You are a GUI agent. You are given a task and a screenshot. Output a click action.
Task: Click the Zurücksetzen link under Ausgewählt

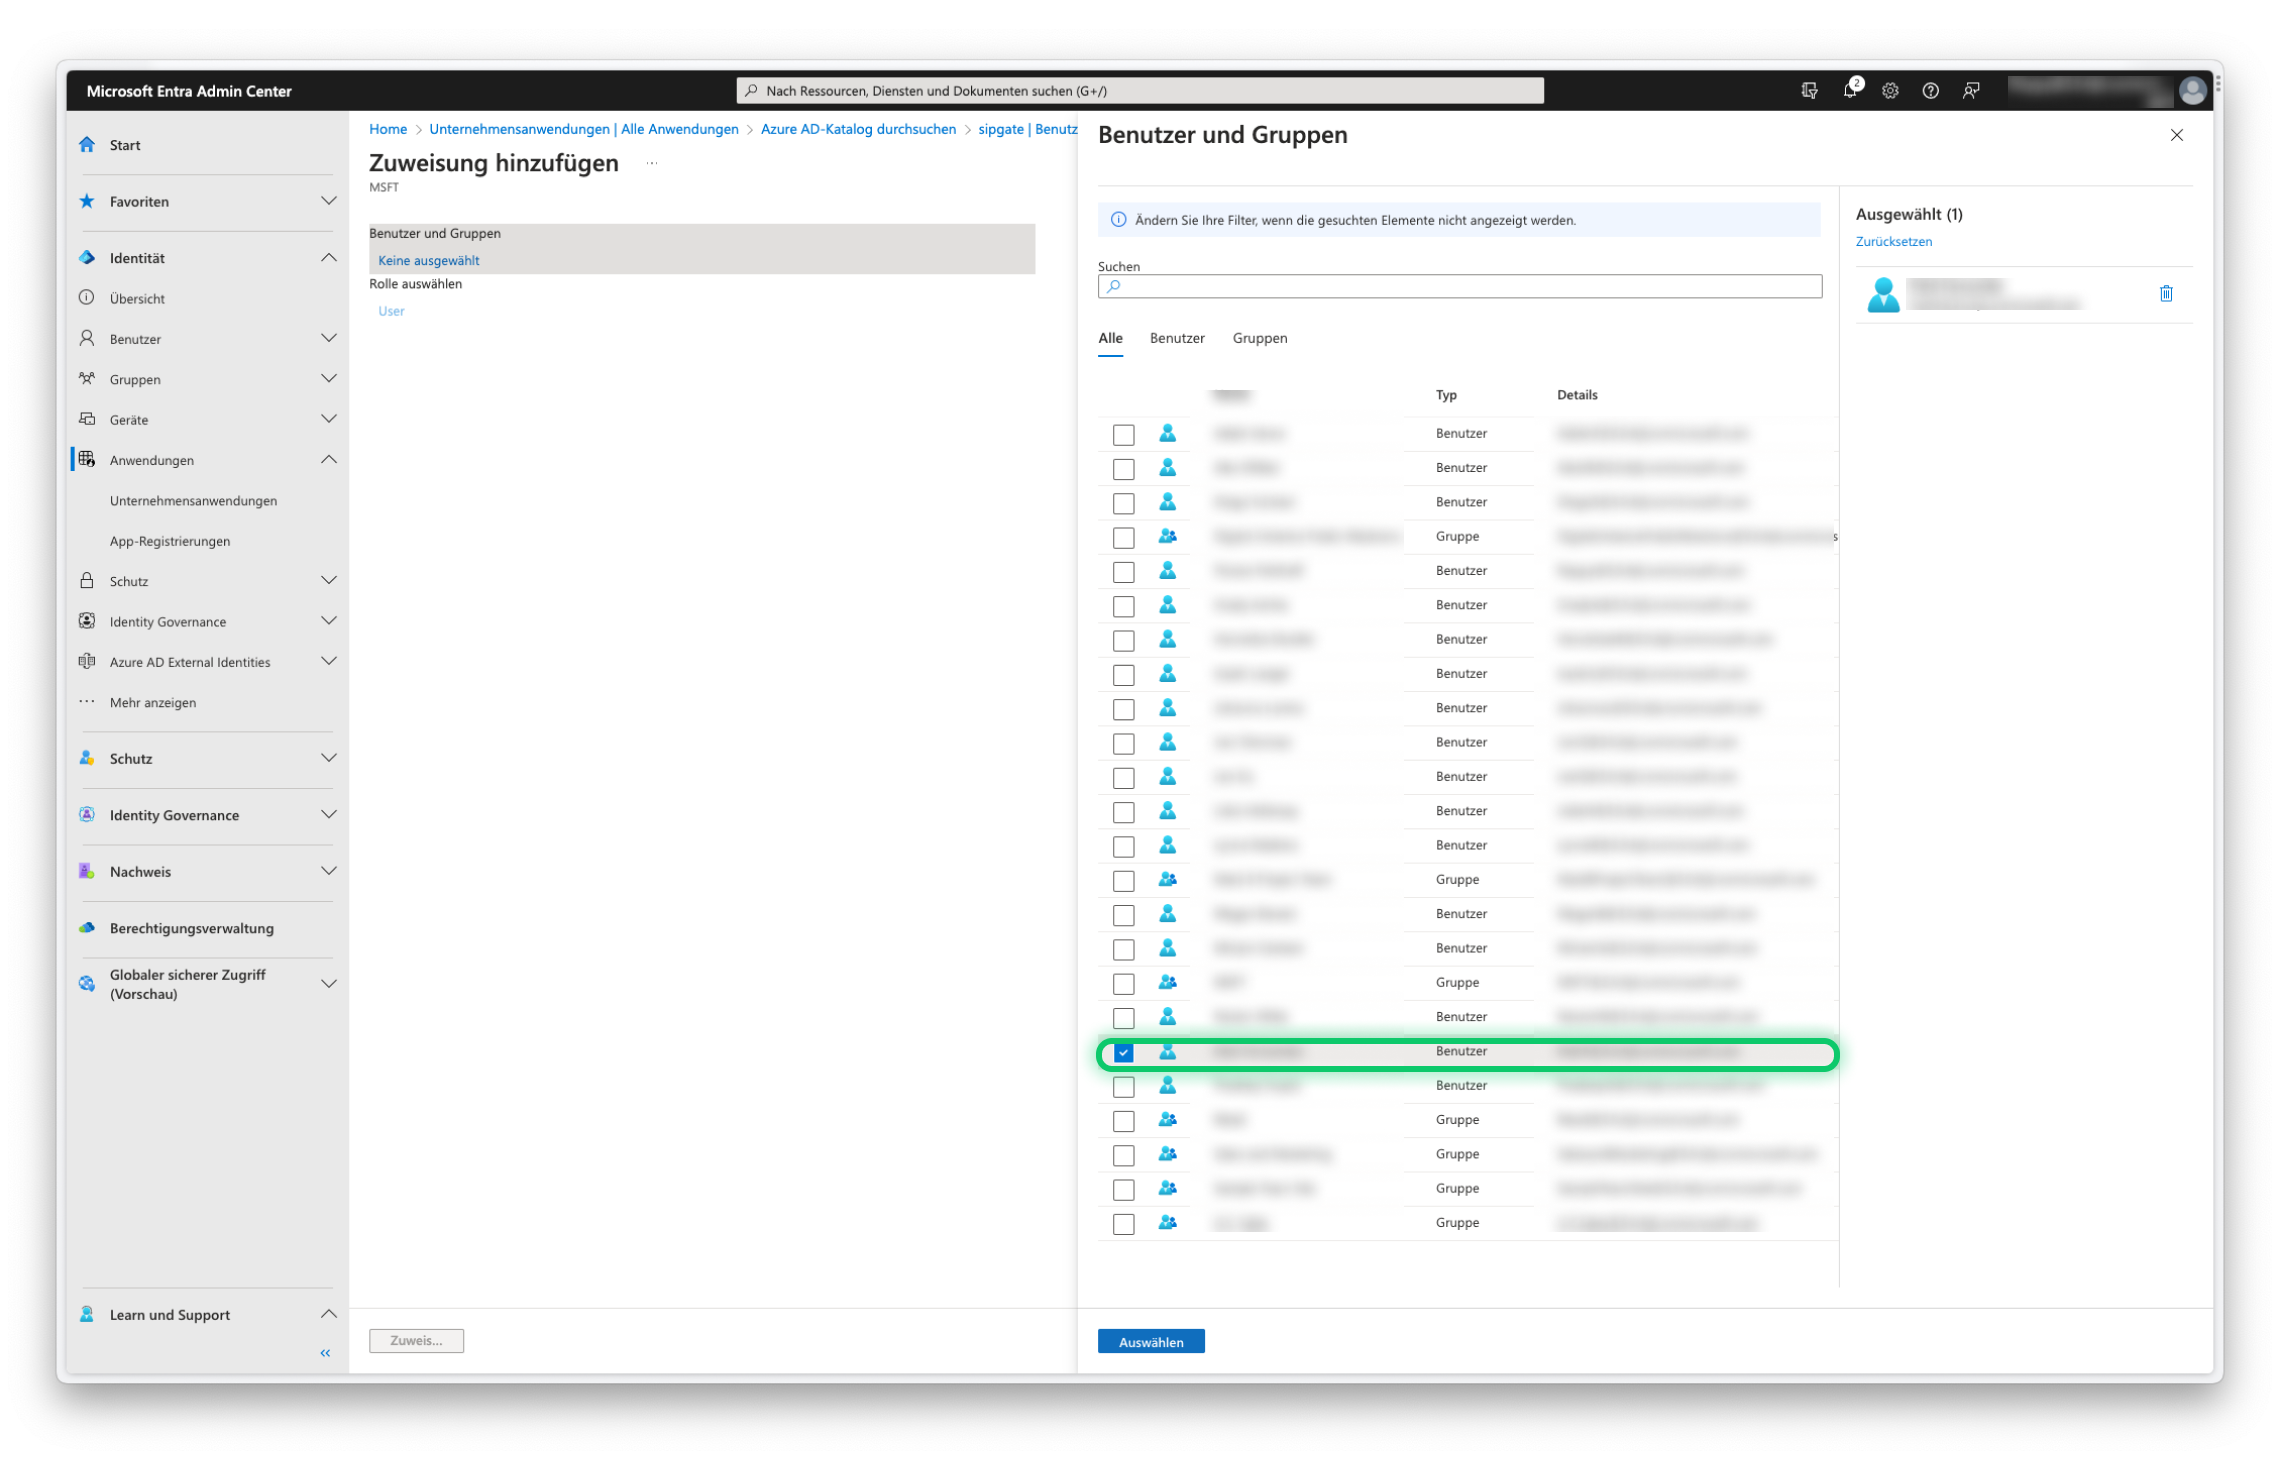1893,241
